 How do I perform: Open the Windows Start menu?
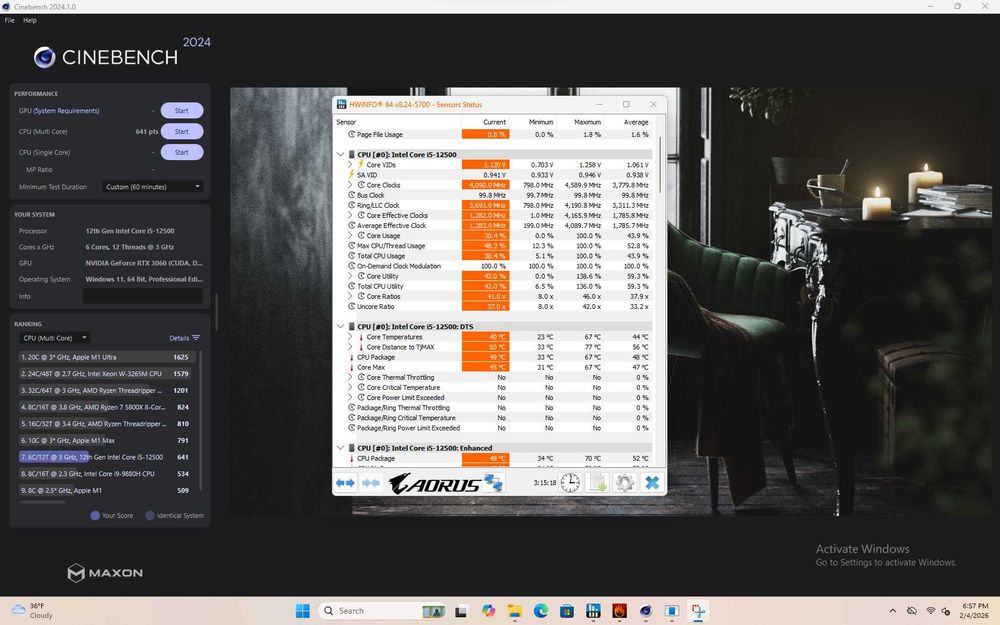click(302, 611)
